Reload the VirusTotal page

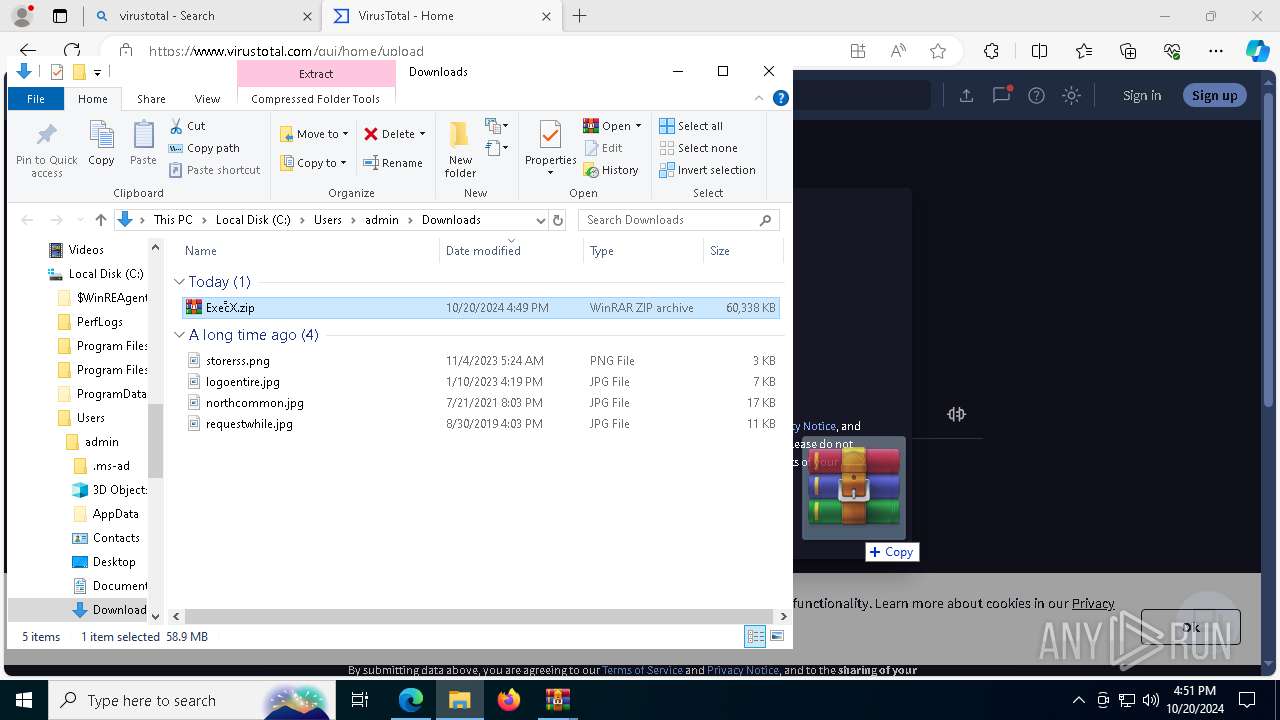tap(72, 51)
